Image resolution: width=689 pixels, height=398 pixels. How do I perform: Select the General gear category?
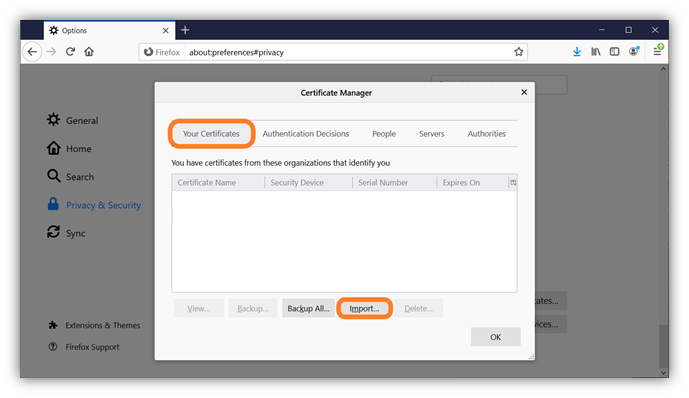coord(73,120)
